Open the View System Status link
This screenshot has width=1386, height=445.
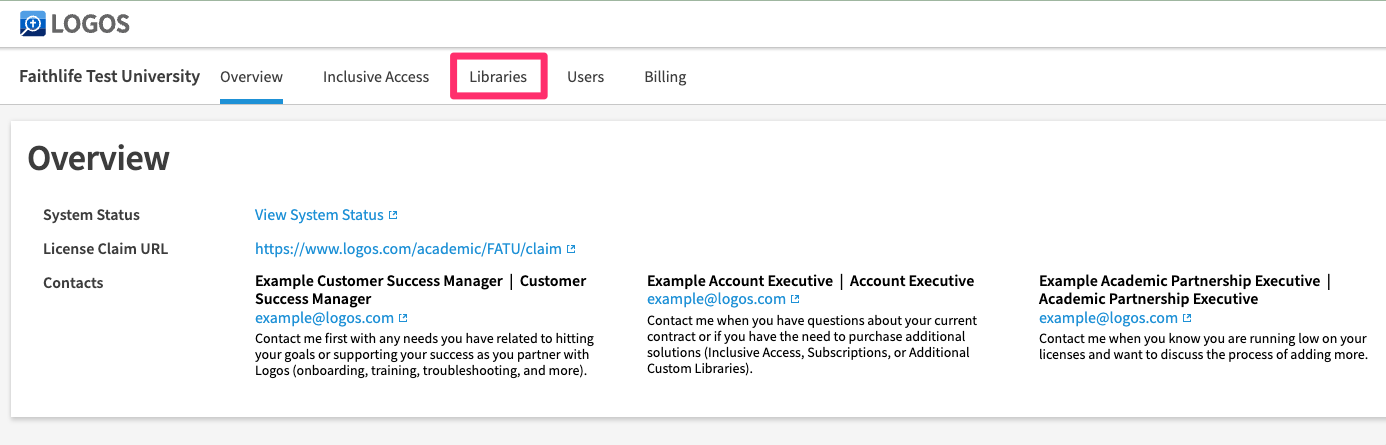pos(319,215)
